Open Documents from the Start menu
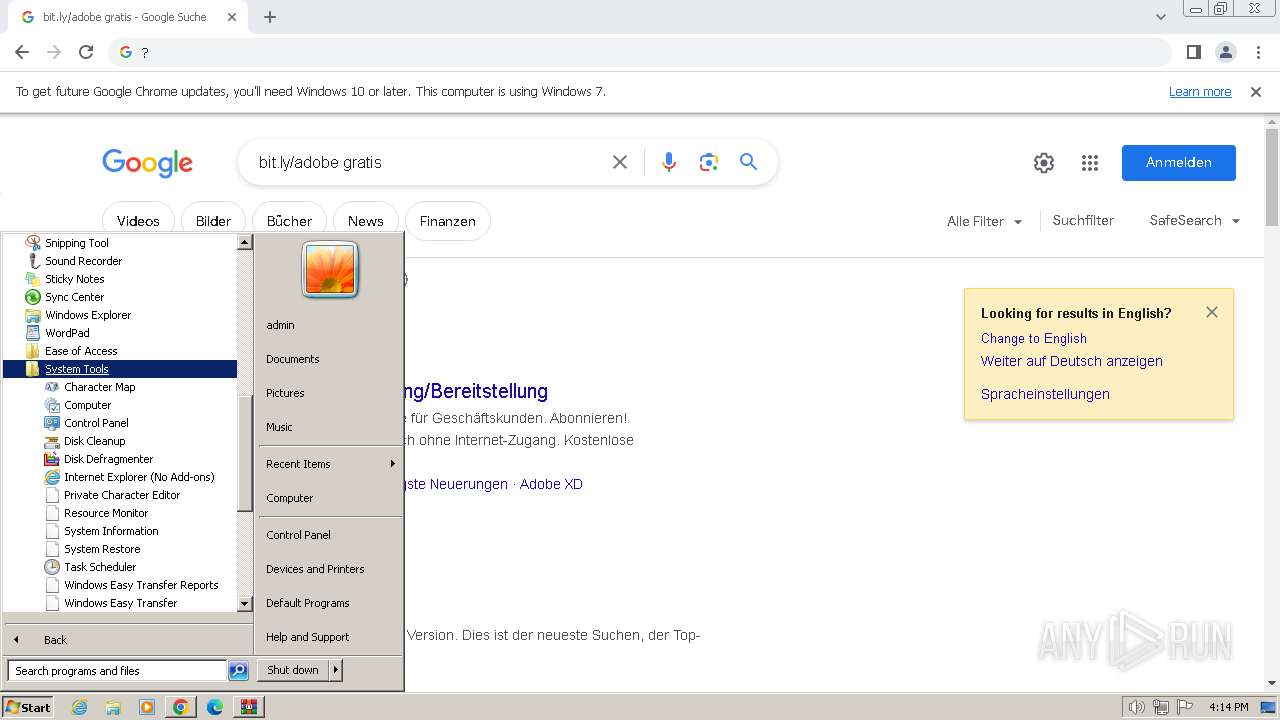This screenshot has width=1280, height=720. pyautogui.click(x=292, y=359)
